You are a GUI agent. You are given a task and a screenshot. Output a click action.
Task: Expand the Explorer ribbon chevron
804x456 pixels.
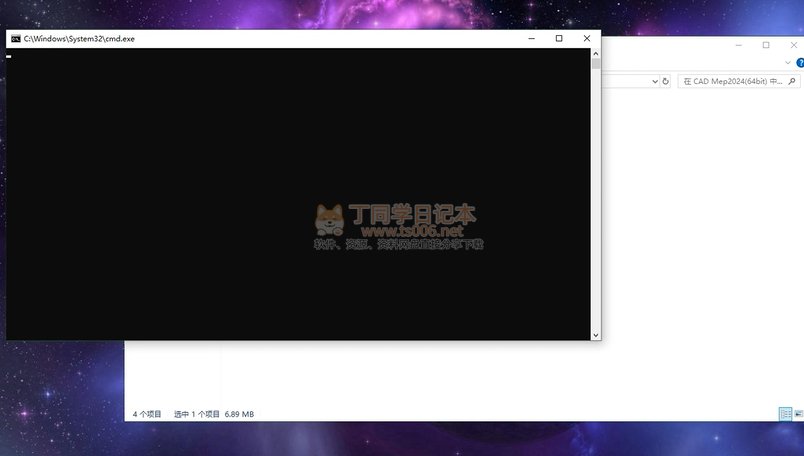[788, 63]
